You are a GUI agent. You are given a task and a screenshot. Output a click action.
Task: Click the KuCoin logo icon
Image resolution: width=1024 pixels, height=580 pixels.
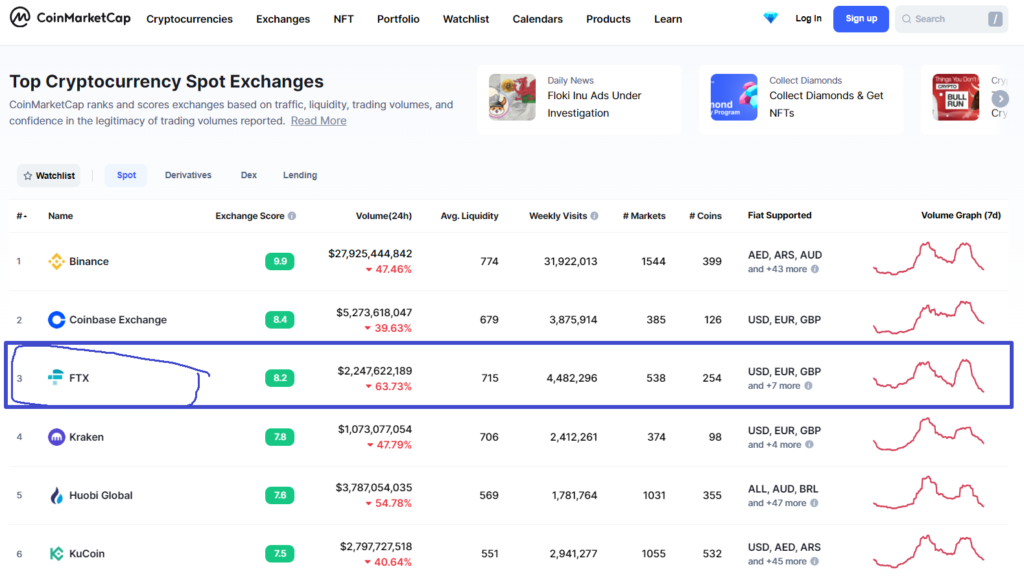pyautogui.click(x=56, y=553)
